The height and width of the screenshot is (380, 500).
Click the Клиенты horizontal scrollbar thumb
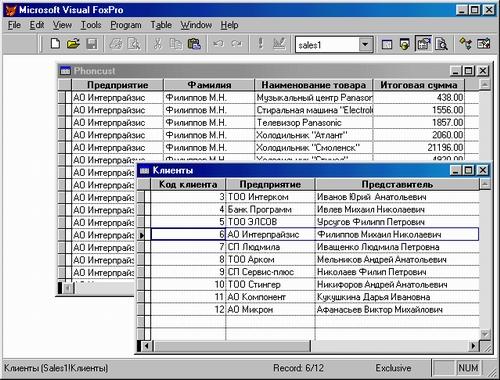coord(232,346)
